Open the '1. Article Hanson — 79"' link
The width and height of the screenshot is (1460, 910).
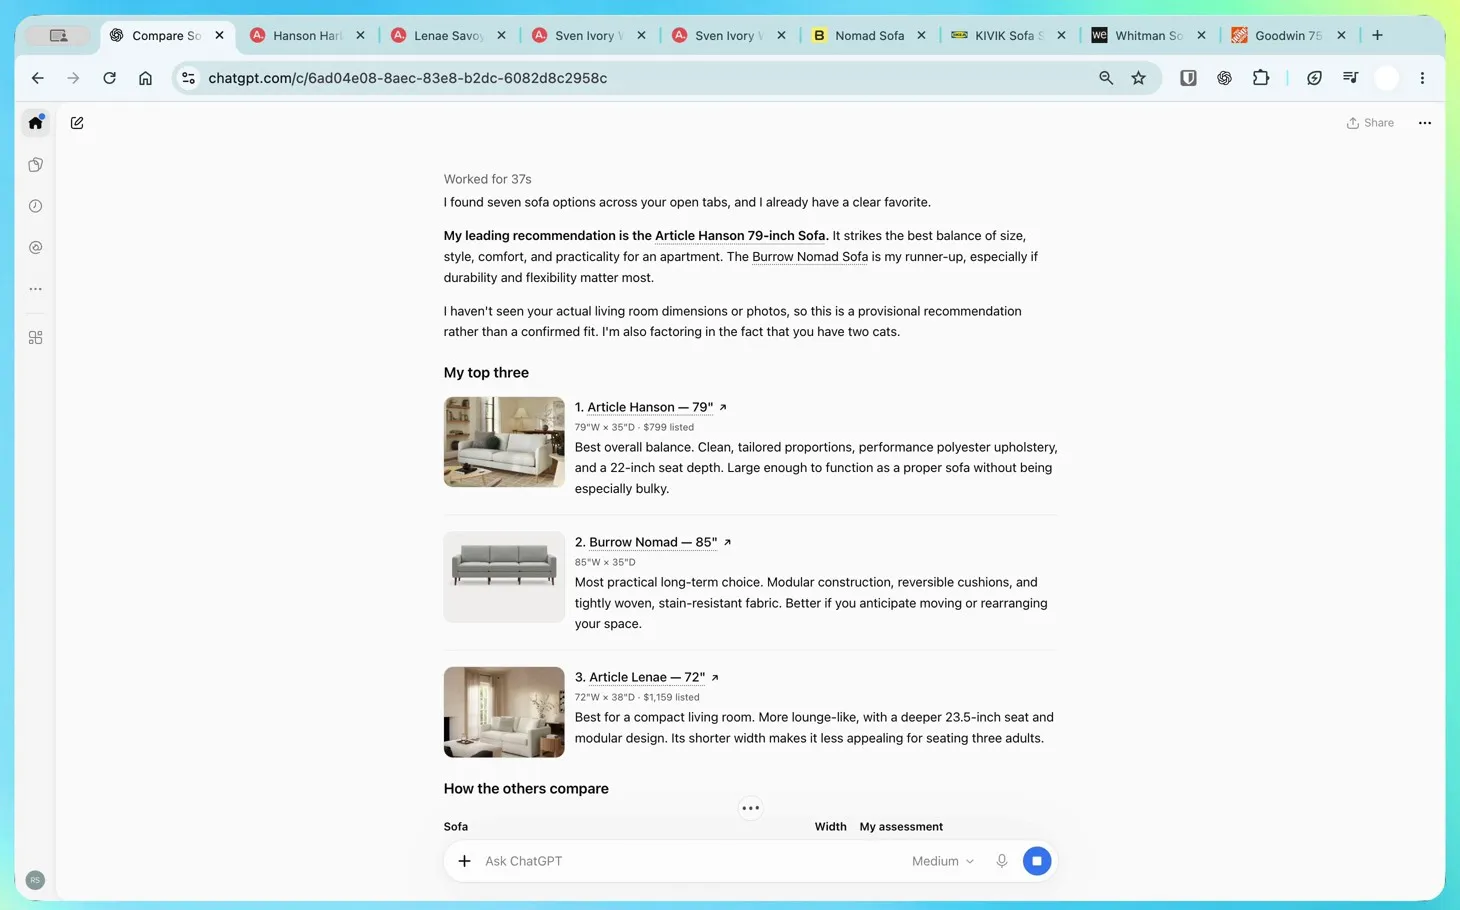[x=651, y=407]
